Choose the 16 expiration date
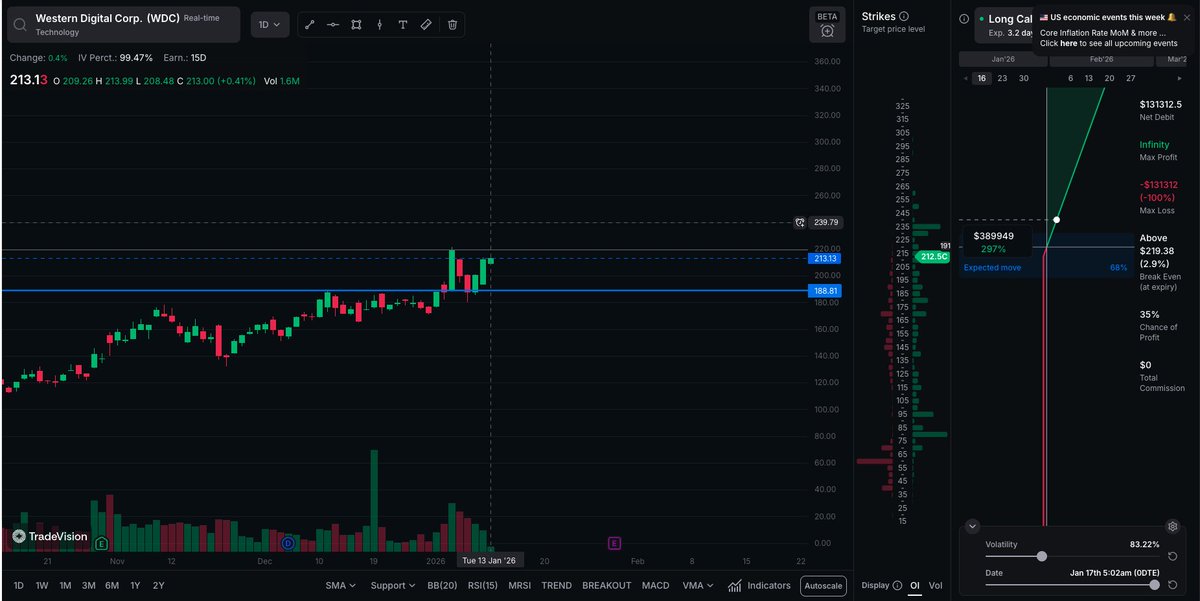This screenshot has height=601, width=1200. (982, 78)
